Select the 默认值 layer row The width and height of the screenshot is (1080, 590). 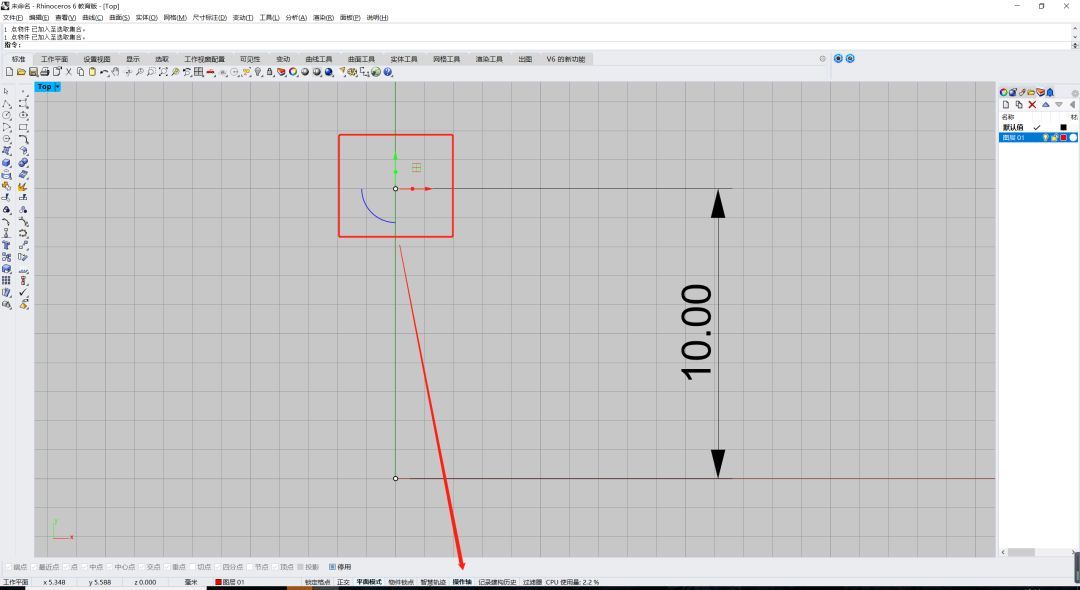[x=1038, y=127]
